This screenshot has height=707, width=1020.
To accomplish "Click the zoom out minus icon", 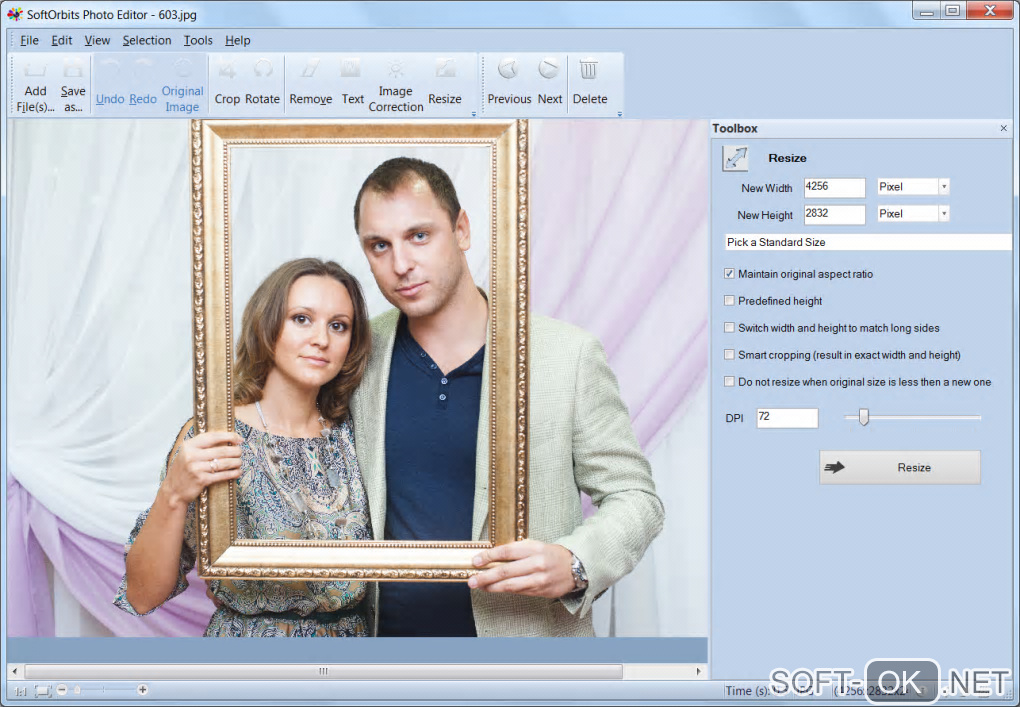I will [x=62, y=689].
